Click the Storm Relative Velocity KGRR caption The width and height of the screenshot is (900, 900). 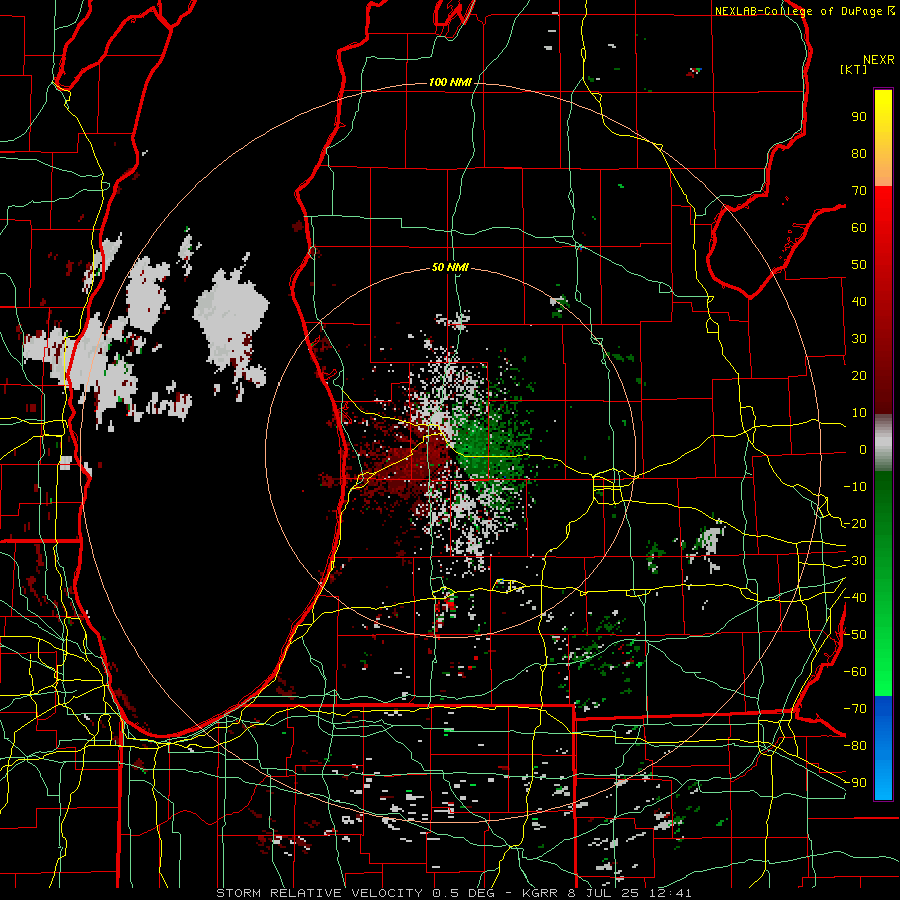pos(453,893)
